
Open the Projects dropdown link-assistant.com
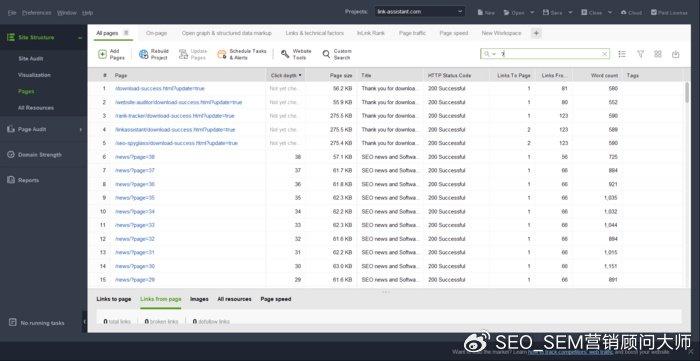420,12
